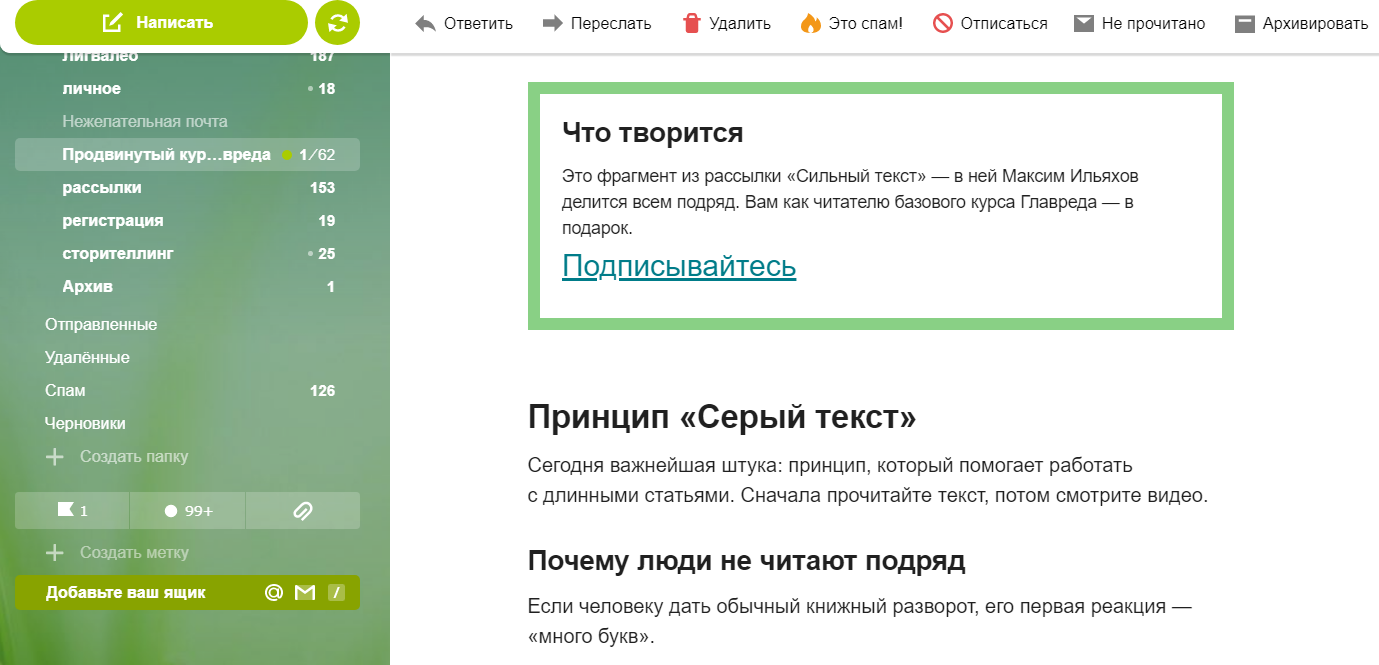
Task: Click the slash icon in add-mailbox bar
Action: (337, 593)
